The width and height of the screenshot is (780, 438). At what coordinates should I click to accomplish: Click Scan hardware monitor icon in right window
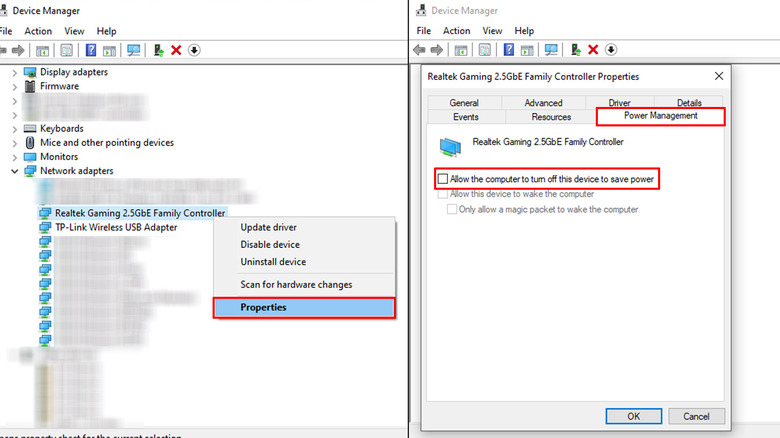(551, 50)
